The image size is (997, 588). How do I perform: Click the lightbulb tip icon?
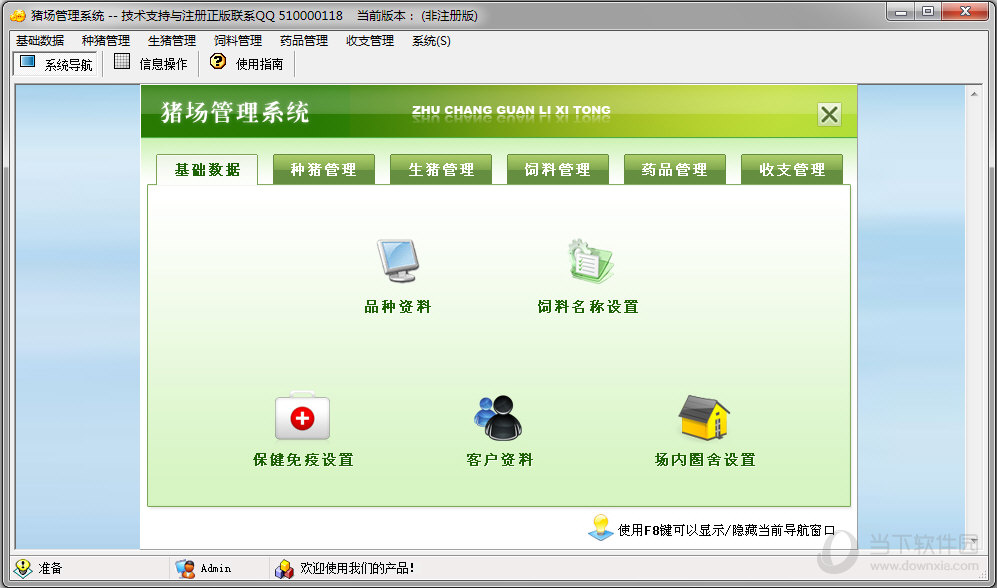(600, 528)
